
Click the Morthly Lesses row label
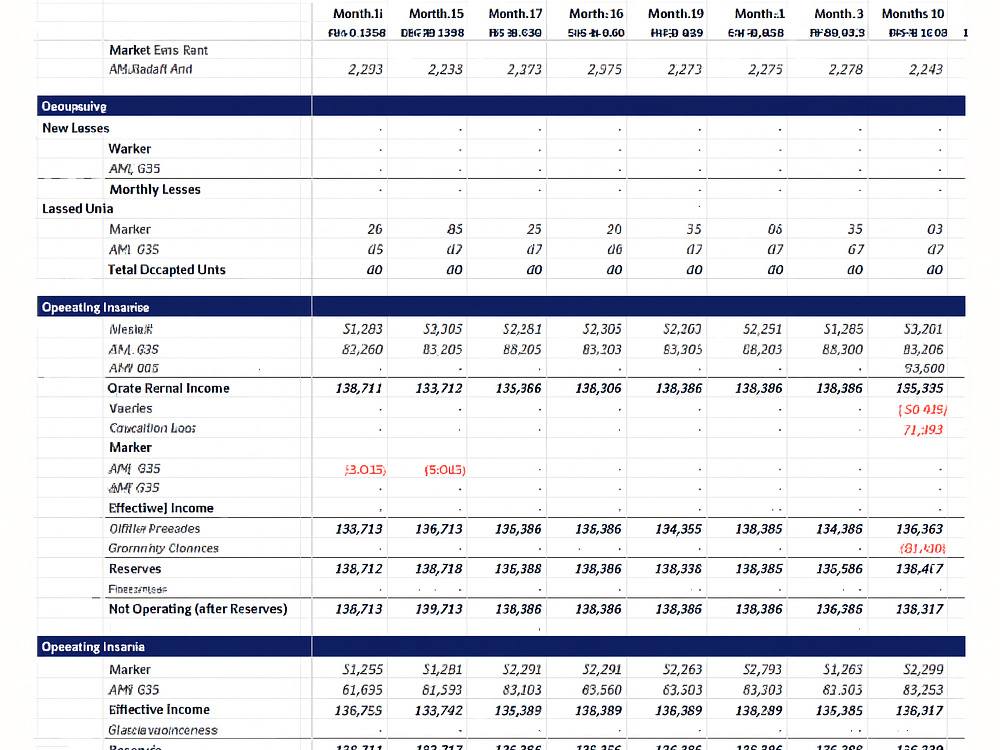tap(155, 189)
